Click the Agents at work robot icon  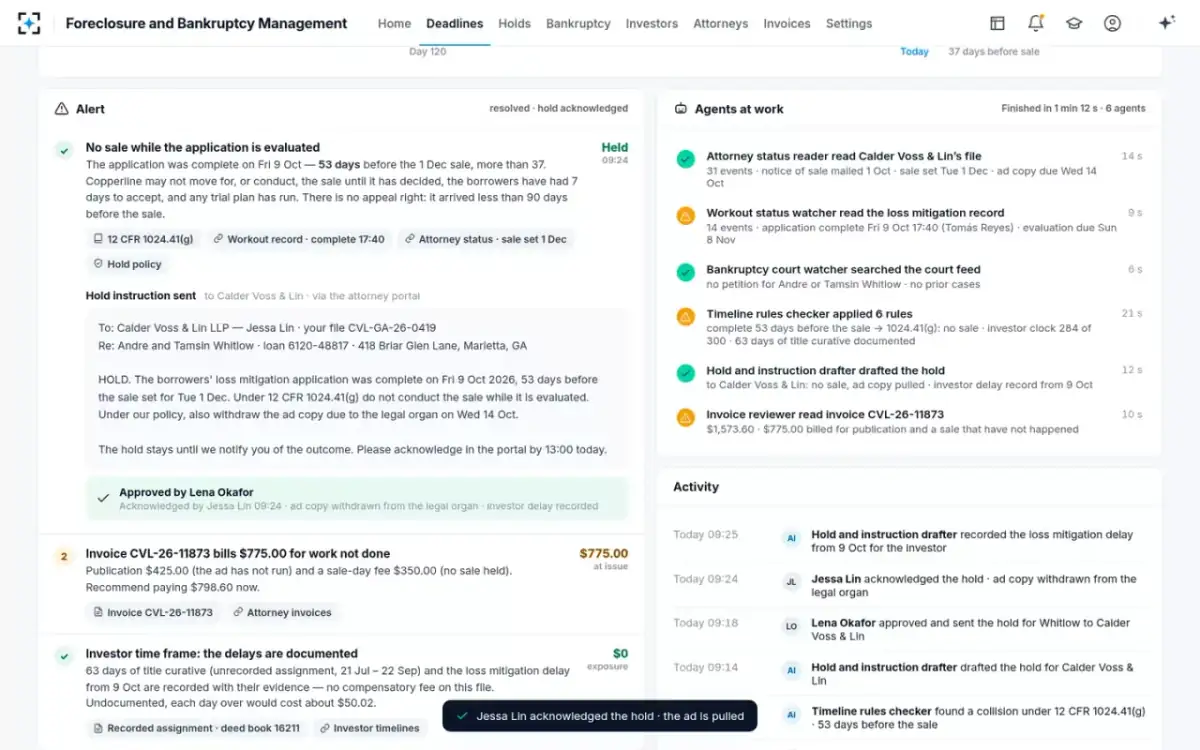pyautogui.click(x=681, y=109)
